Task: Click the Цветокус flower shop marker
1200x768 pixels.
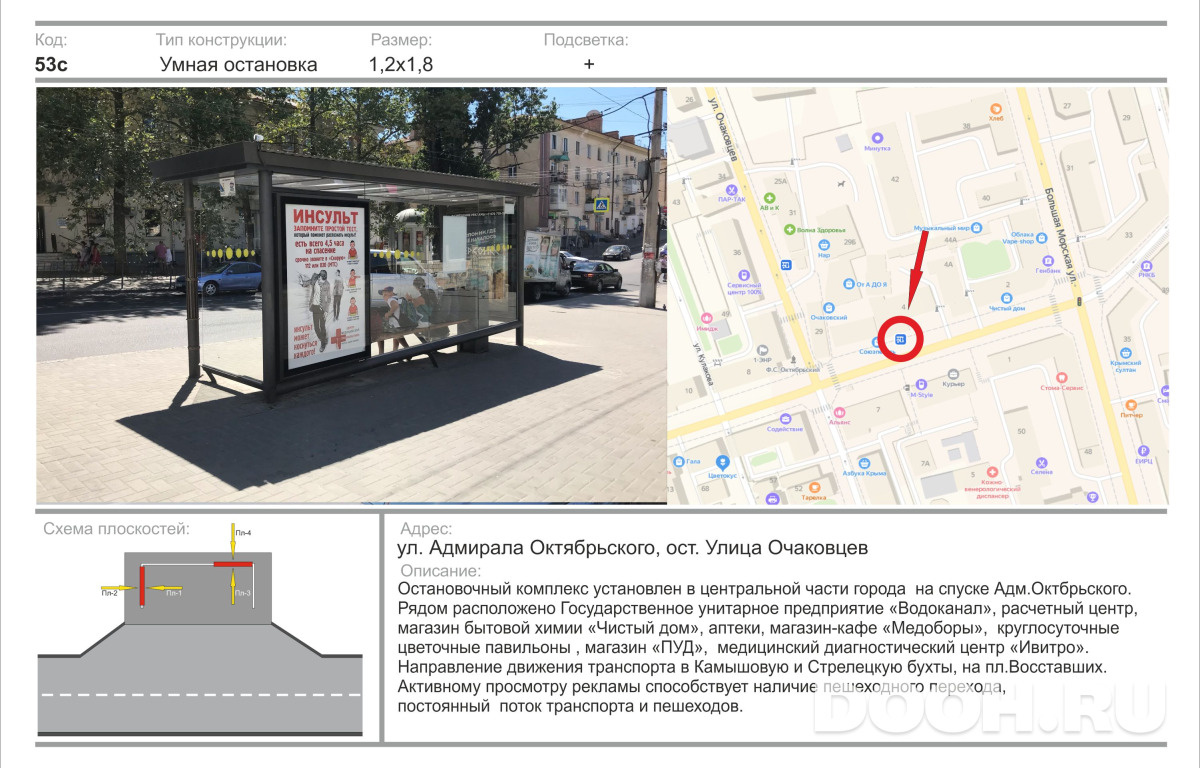Action: (722, 463)
